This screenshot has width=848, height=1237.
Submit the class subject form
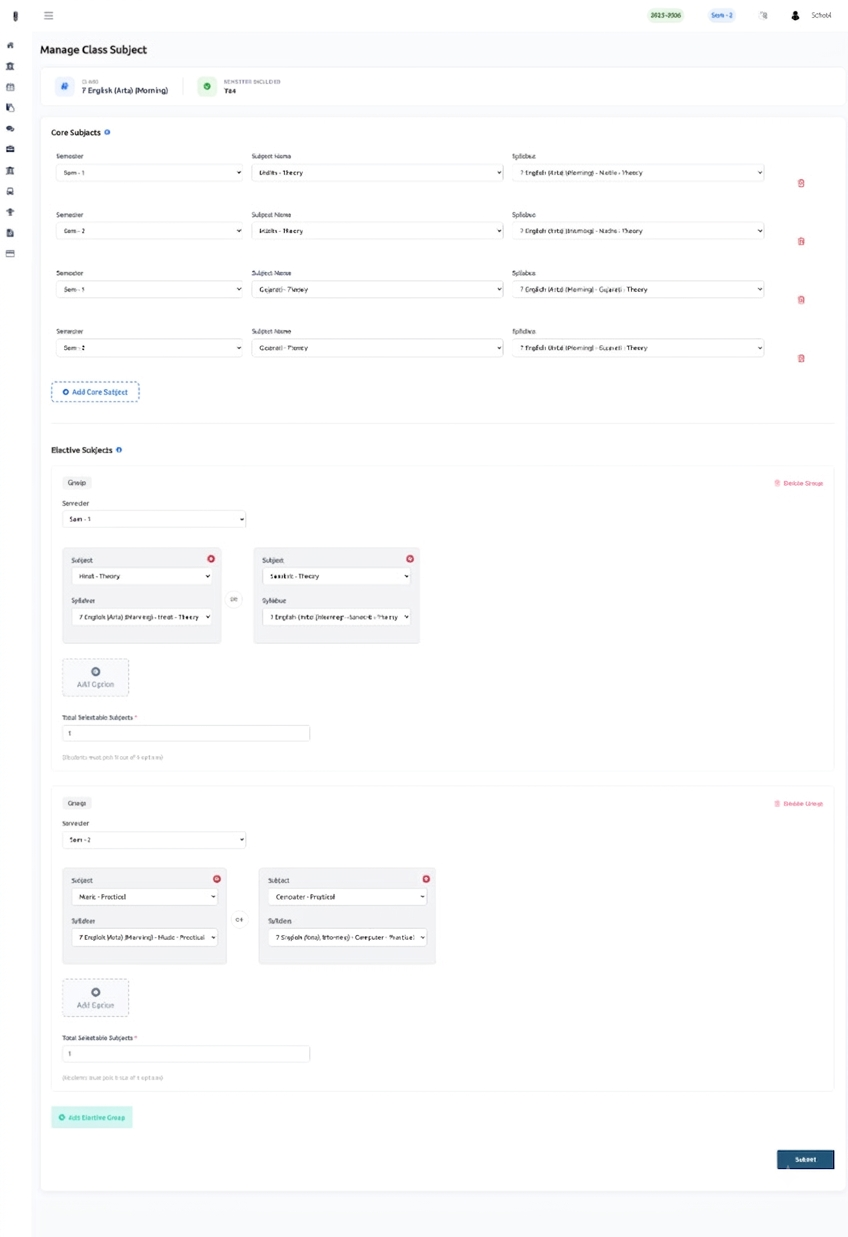point(805,1160)
